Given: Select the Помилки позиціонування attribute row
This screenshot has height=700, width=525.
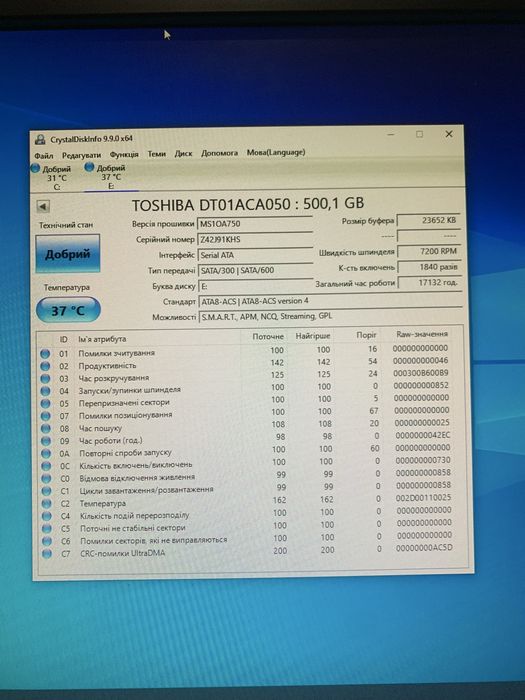Looking at the screenshot, I should [x=247, y=413].
